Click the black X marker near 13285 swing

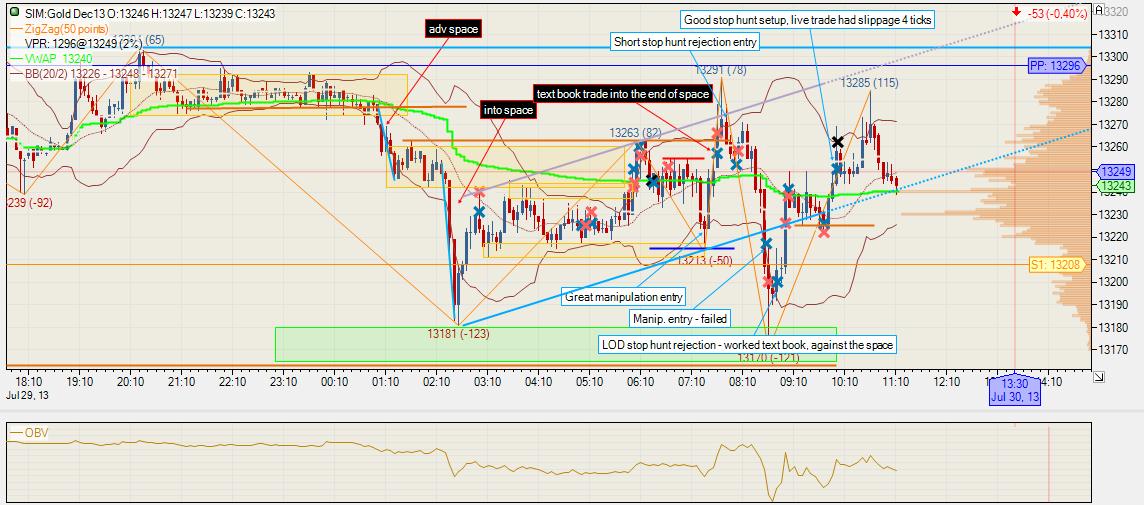pos(838,141)
